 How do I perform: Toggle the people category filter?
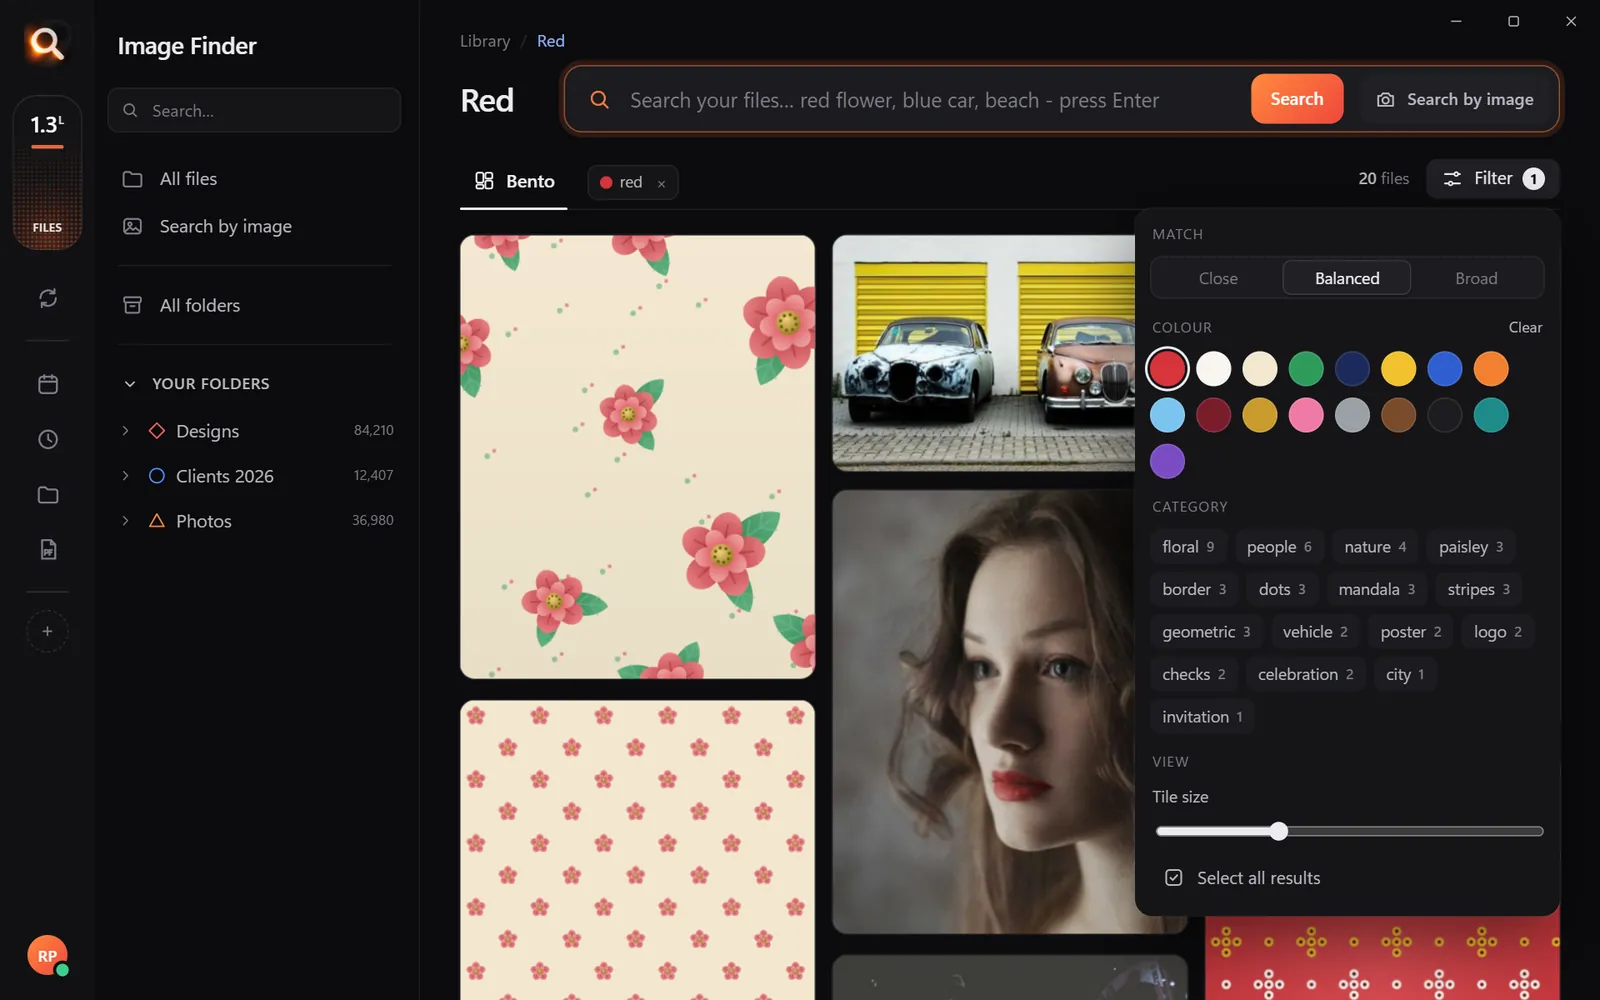pos(1279,547)
